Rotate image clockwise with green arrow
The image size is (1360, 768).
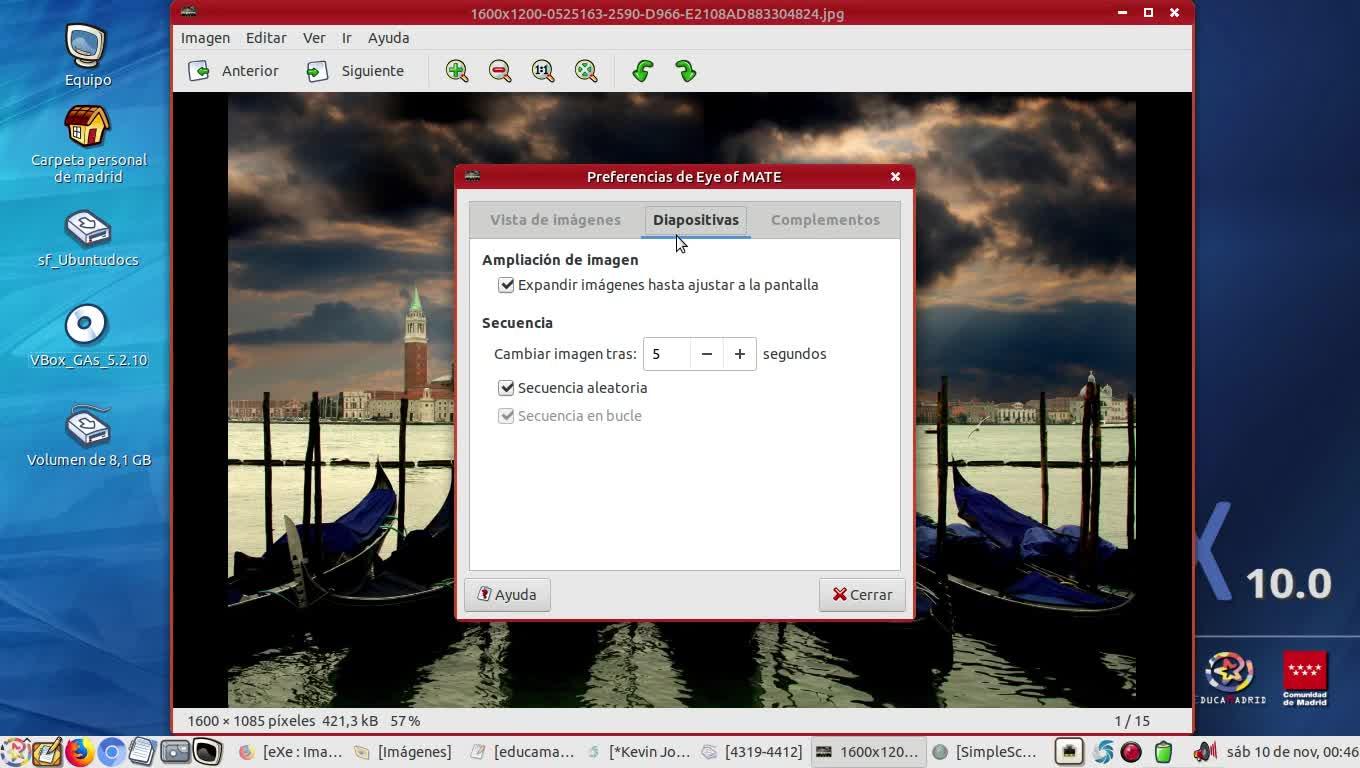tap(686, 71)
